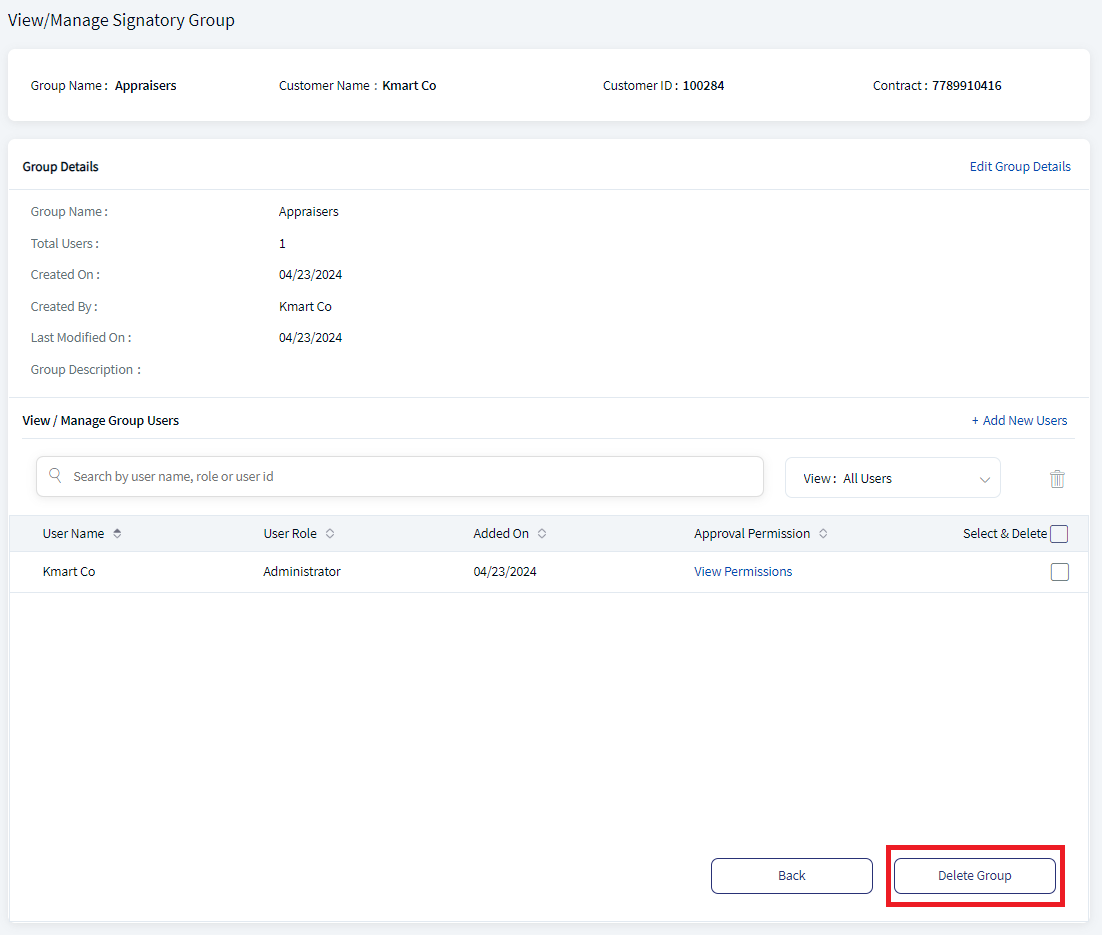The height and width of the screenshot is (935, 1102).
Task: Click + Add New Users link
Action: tap(1019, 420)
